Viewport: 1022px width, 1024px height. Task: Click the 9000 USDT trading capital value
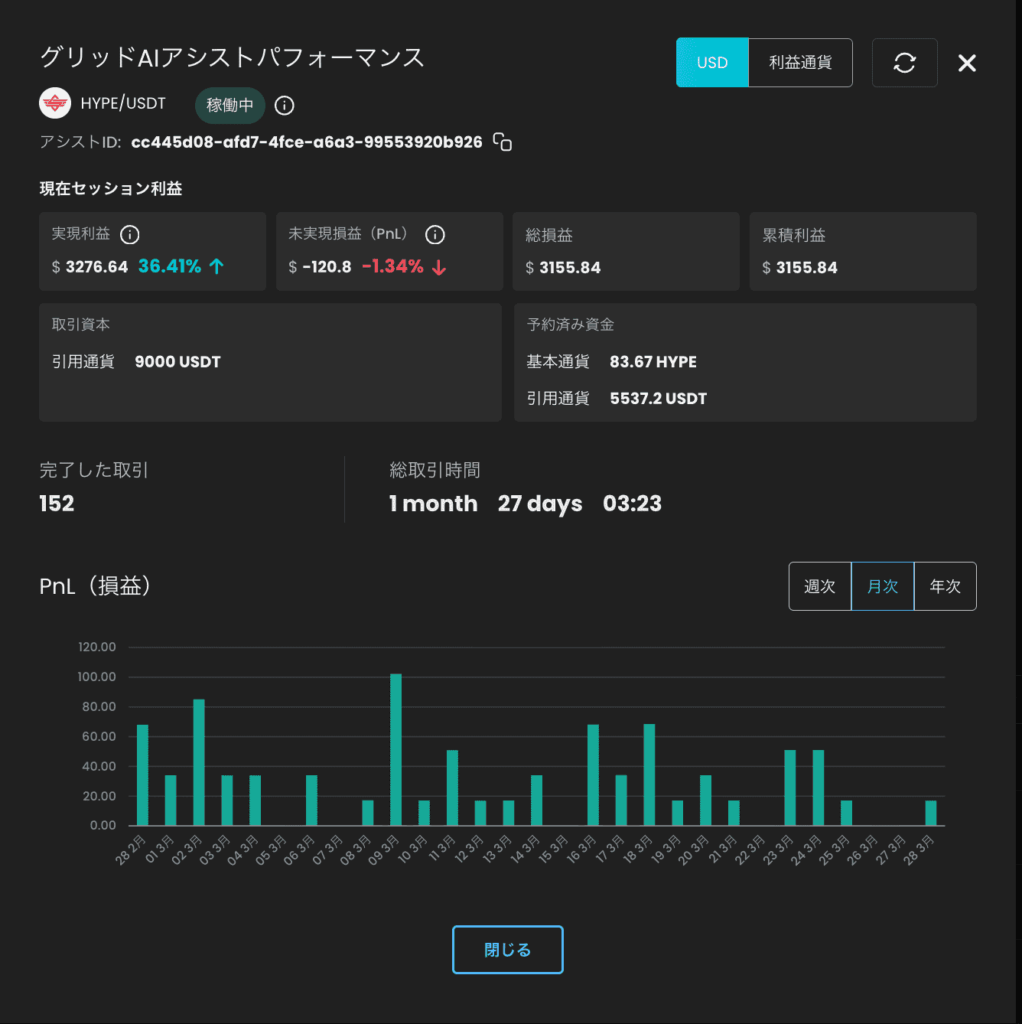pyautogui.click(x=178, y=362)
